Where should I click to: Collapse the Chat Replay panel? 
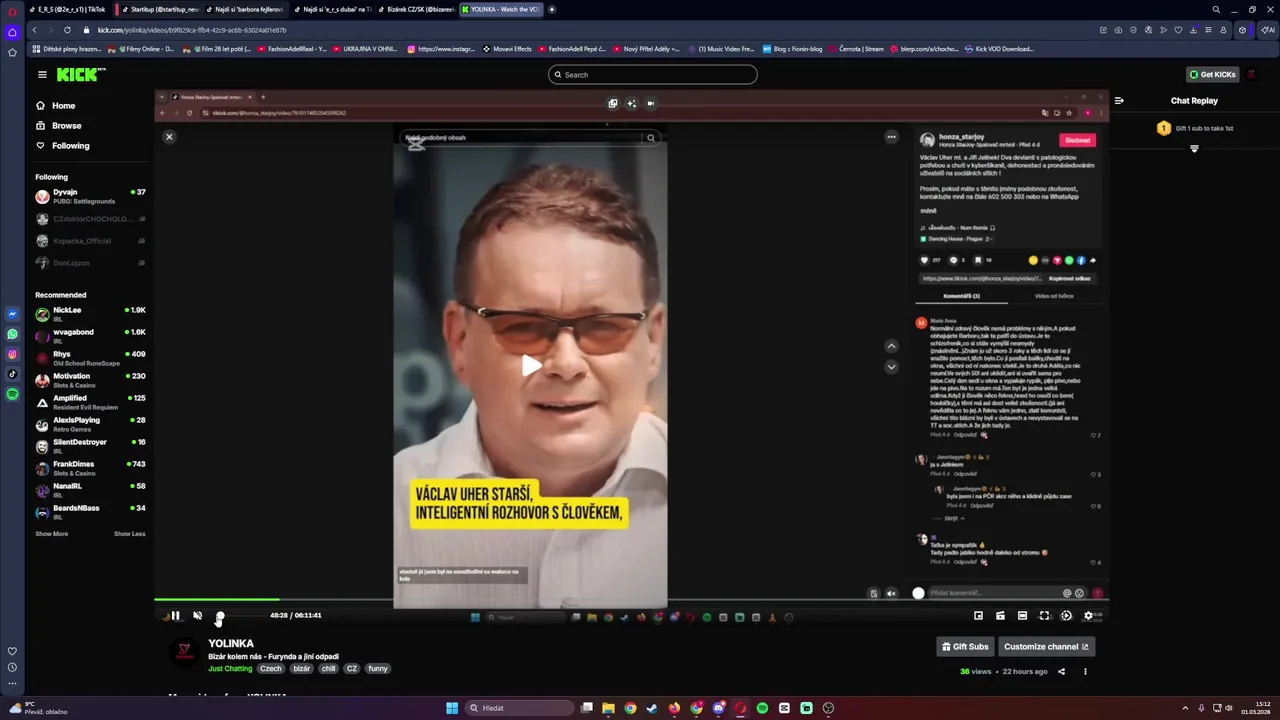tap(1119, 100)
